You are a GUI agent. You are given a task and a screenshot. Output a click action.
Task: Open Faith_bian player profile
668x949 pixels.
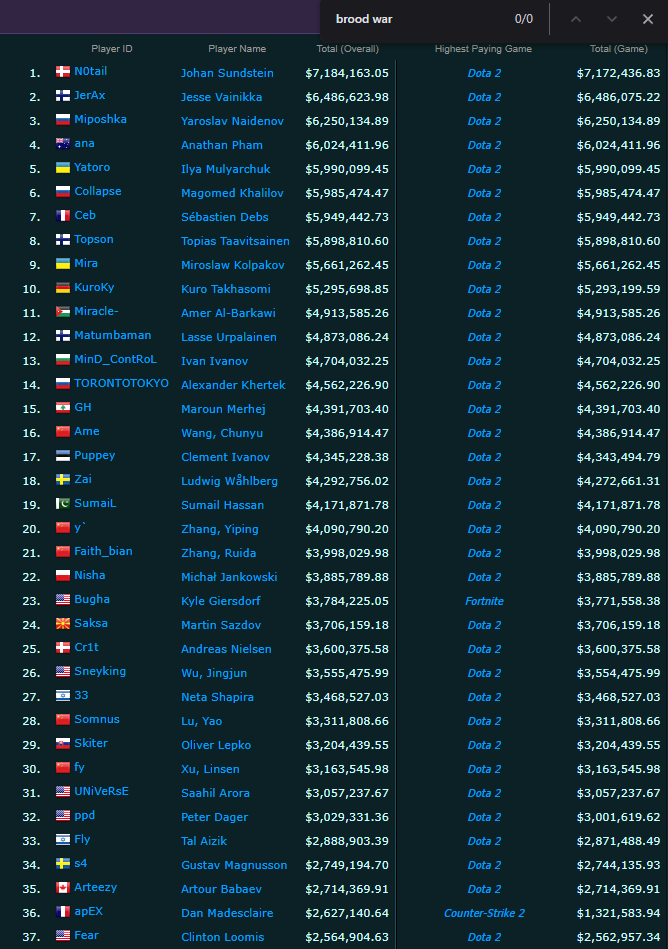pos(103,551)
